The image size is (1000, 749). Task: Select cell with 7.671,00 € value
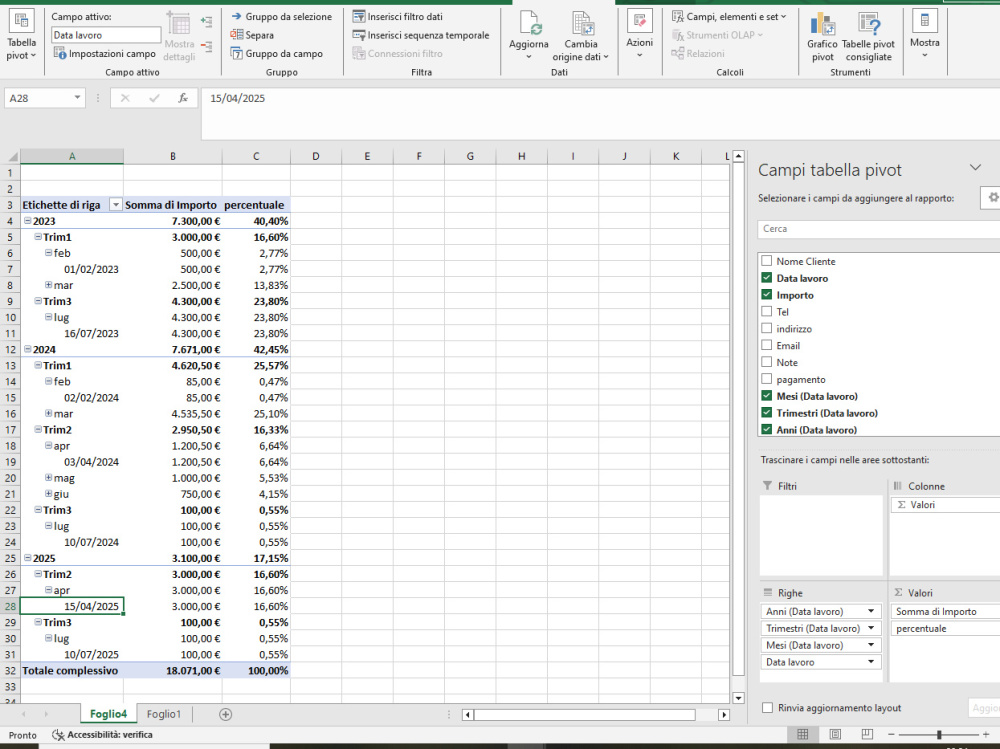pyautogui.click(x=173, y=350)
